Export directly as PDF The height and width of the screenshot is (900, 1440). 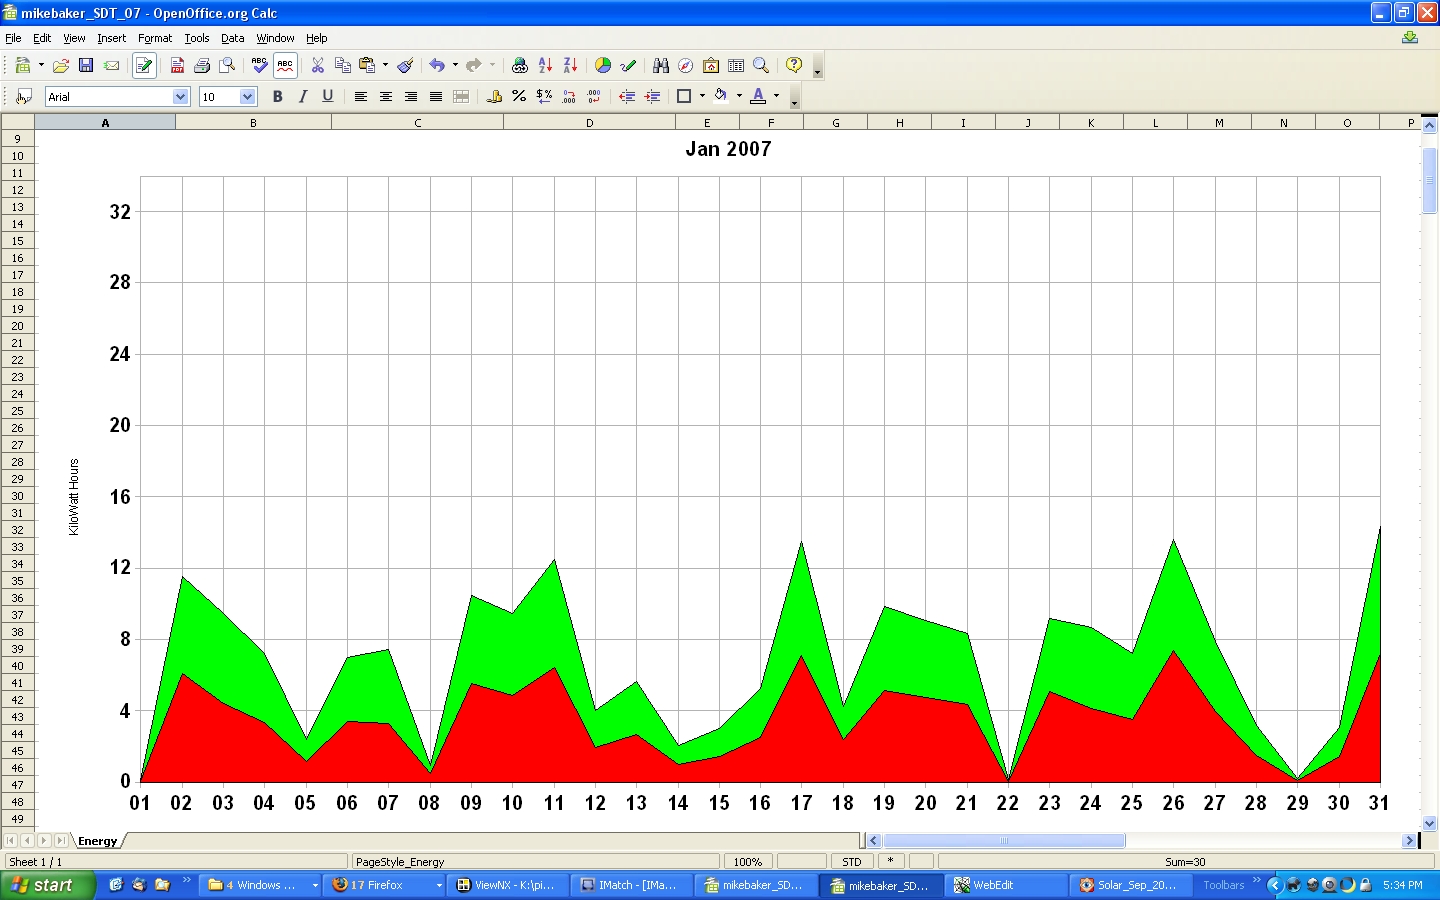pyautogui.click(x=177, y=66)
